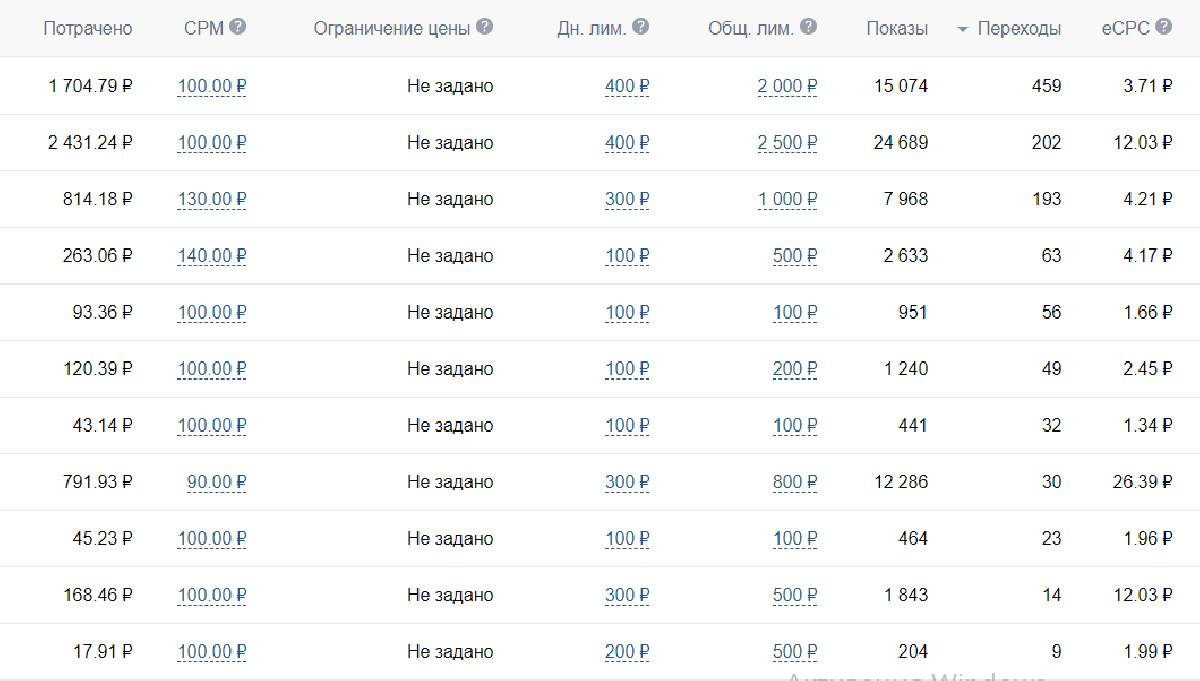Image resolution: width=1200 pixels, height=681 pixels.
Task: Click the help icon next to Общ. лим.
Action: (808, 27)
